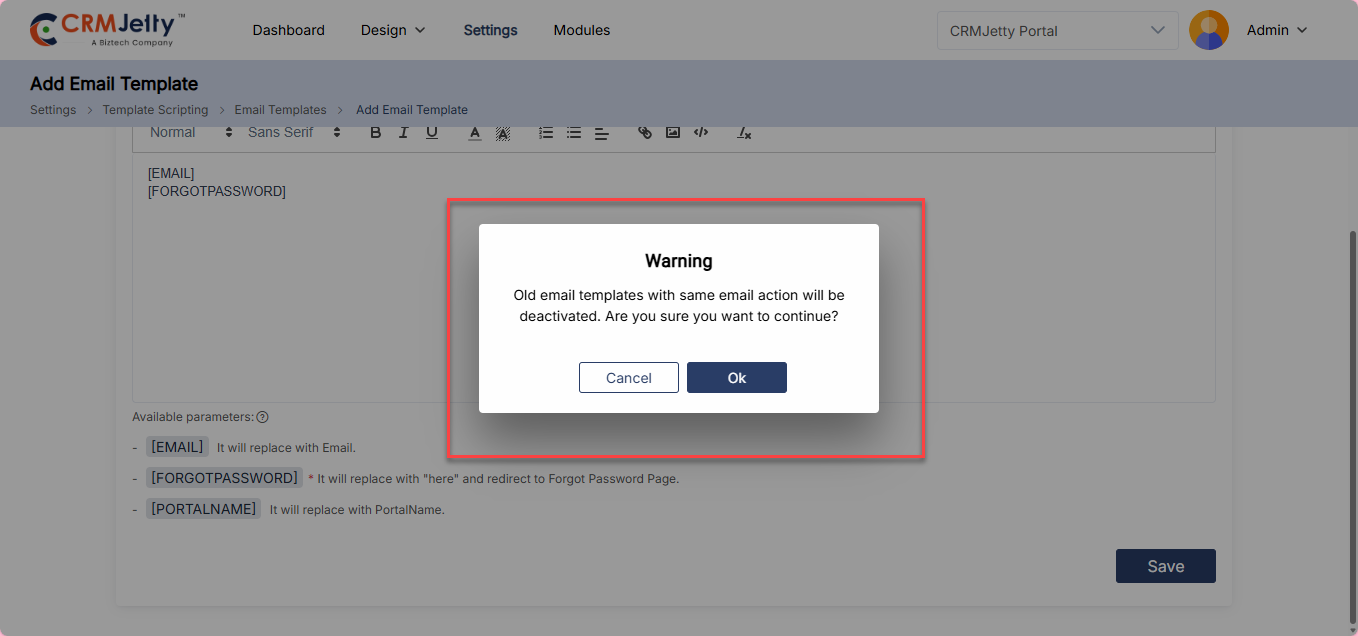Toggle bold formatting in the editor toolbar
The width and height of the screenshot is (1358, 636).
[x=376, y=133]
